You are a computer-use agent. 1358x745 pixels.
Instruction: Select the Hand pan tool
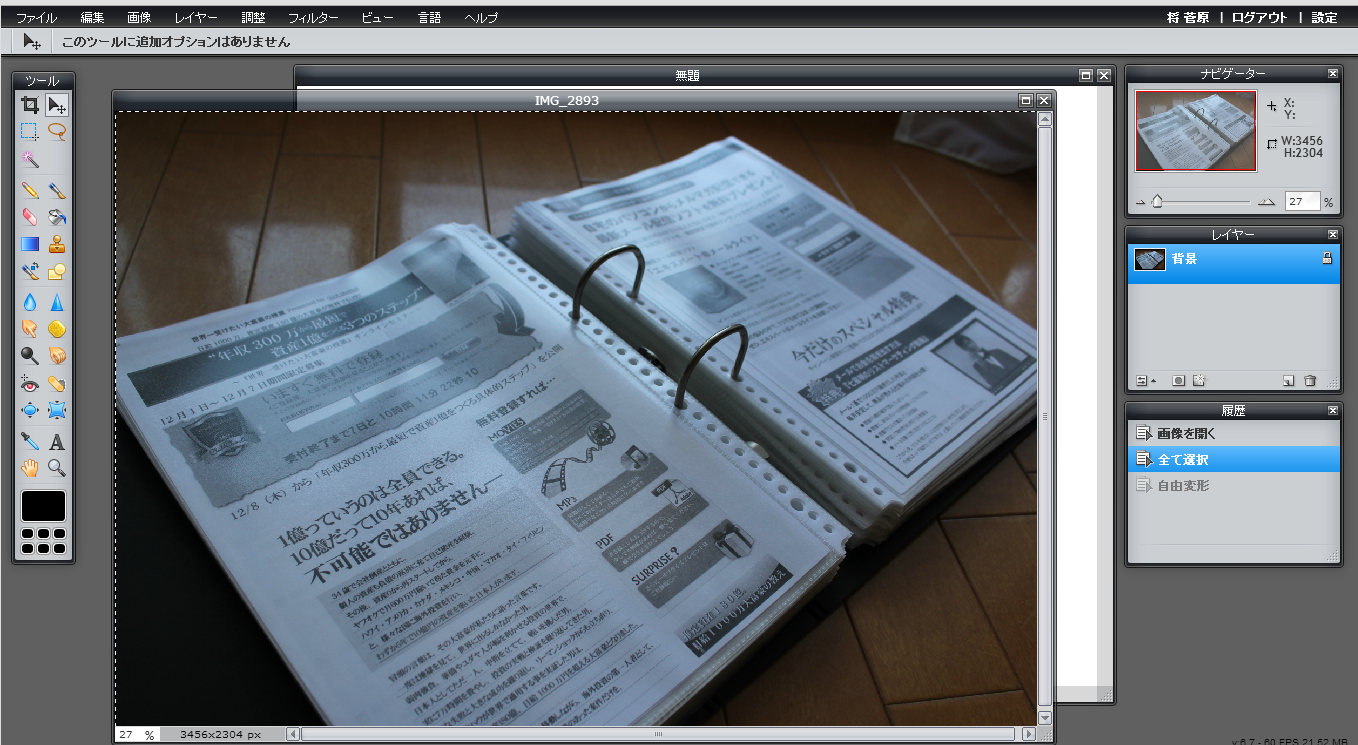(x=30, y=468)
